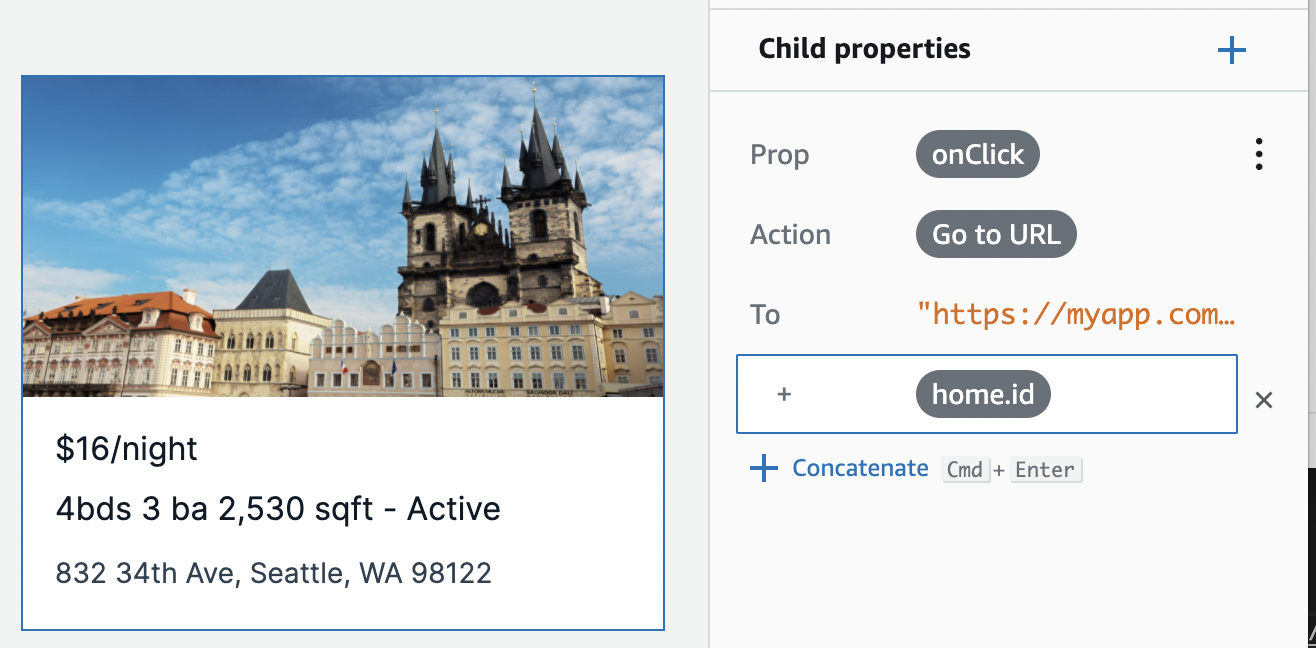Change the Go to URL action pill

pos(996,234)
